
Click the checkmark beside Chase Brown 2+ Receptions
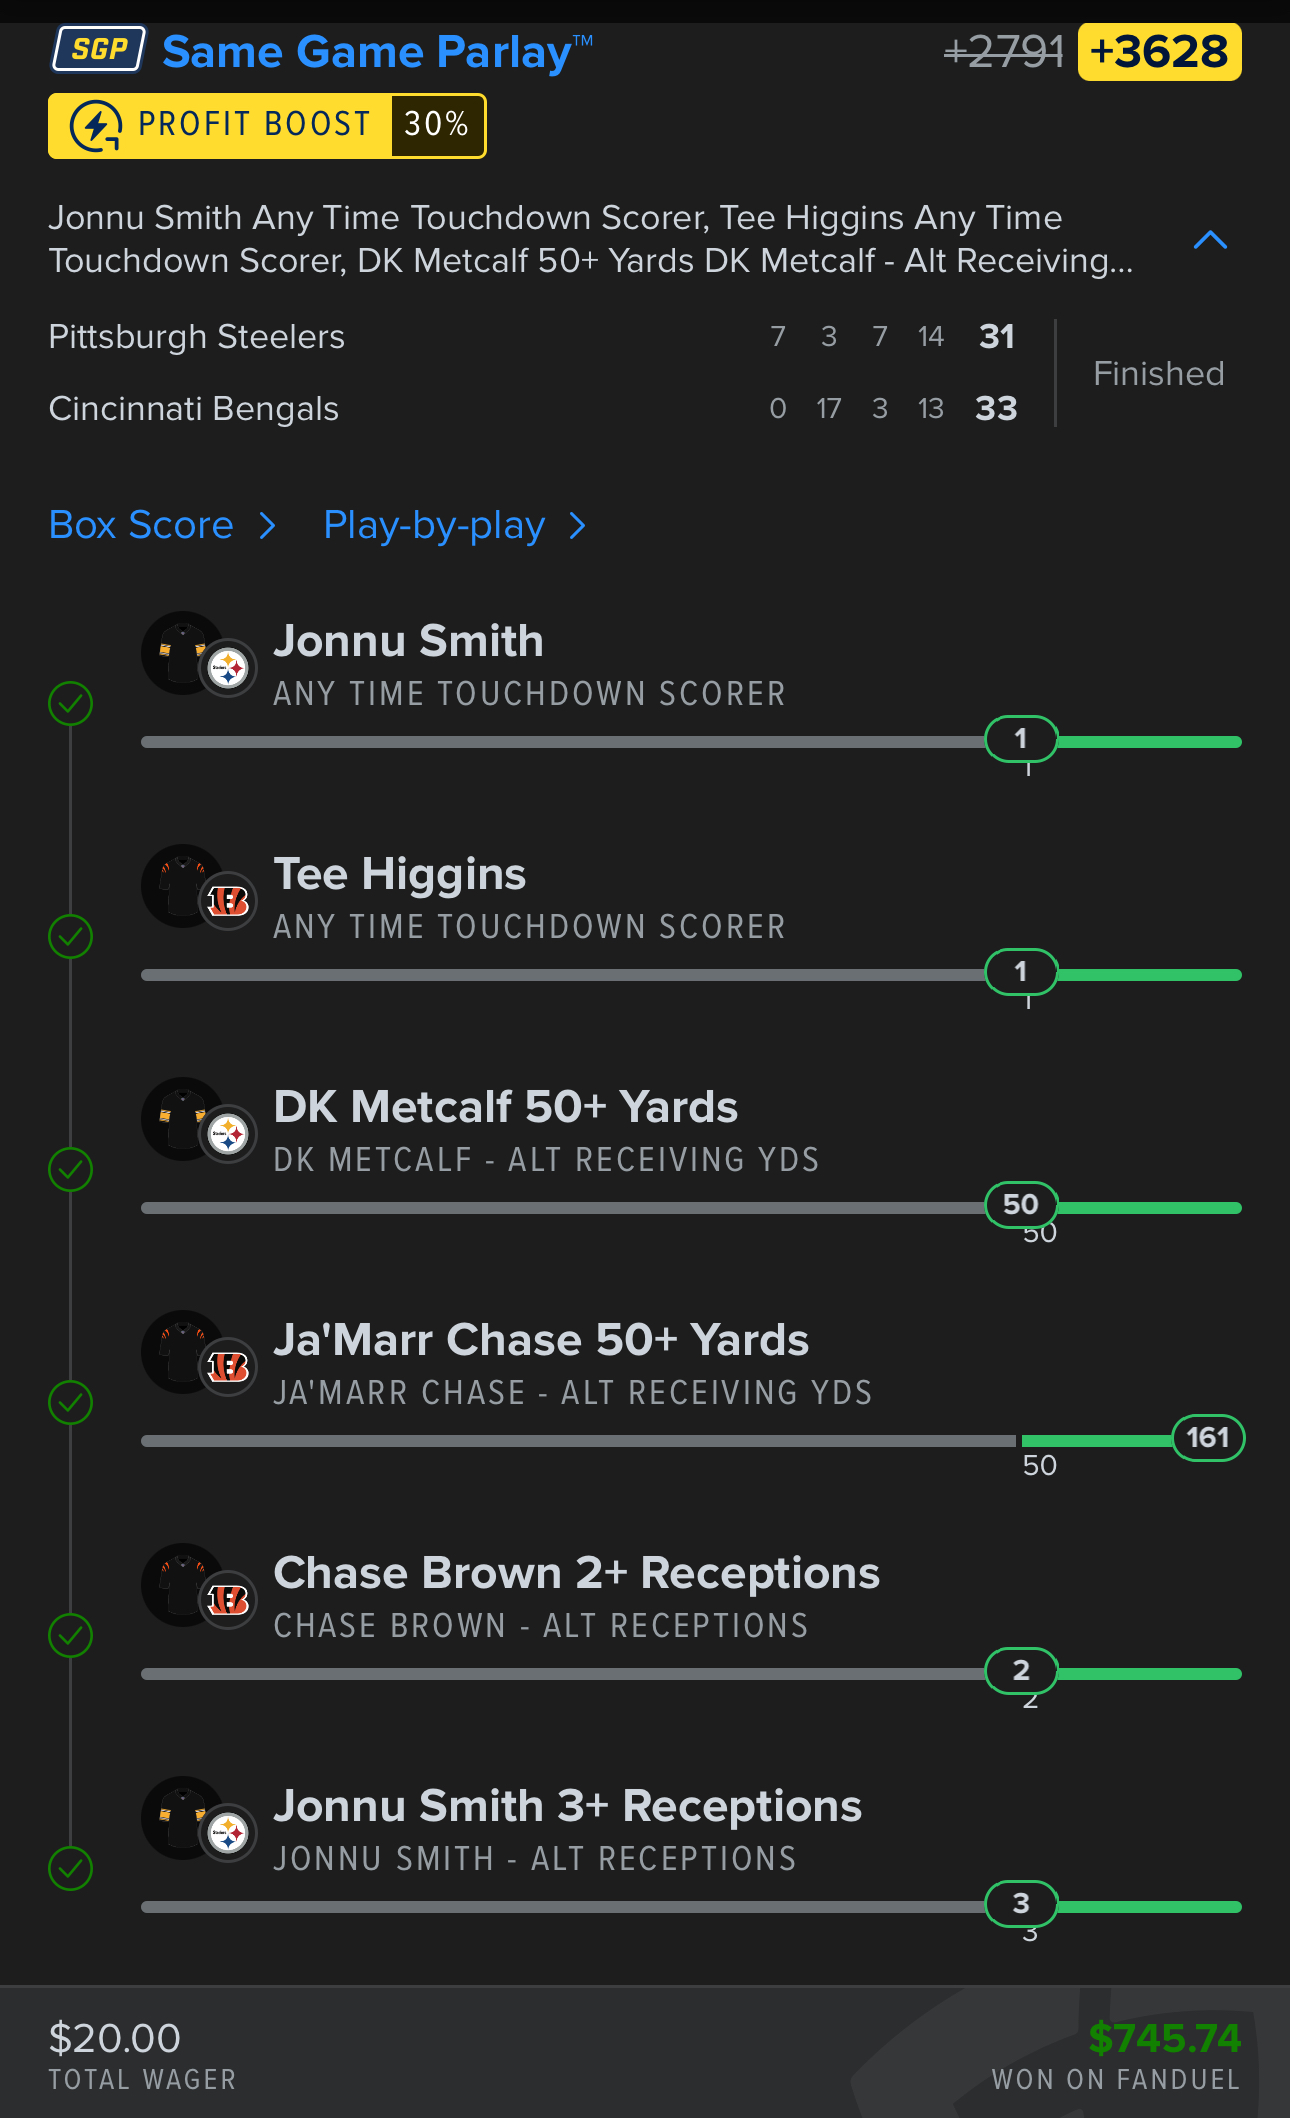(71, 1636)
